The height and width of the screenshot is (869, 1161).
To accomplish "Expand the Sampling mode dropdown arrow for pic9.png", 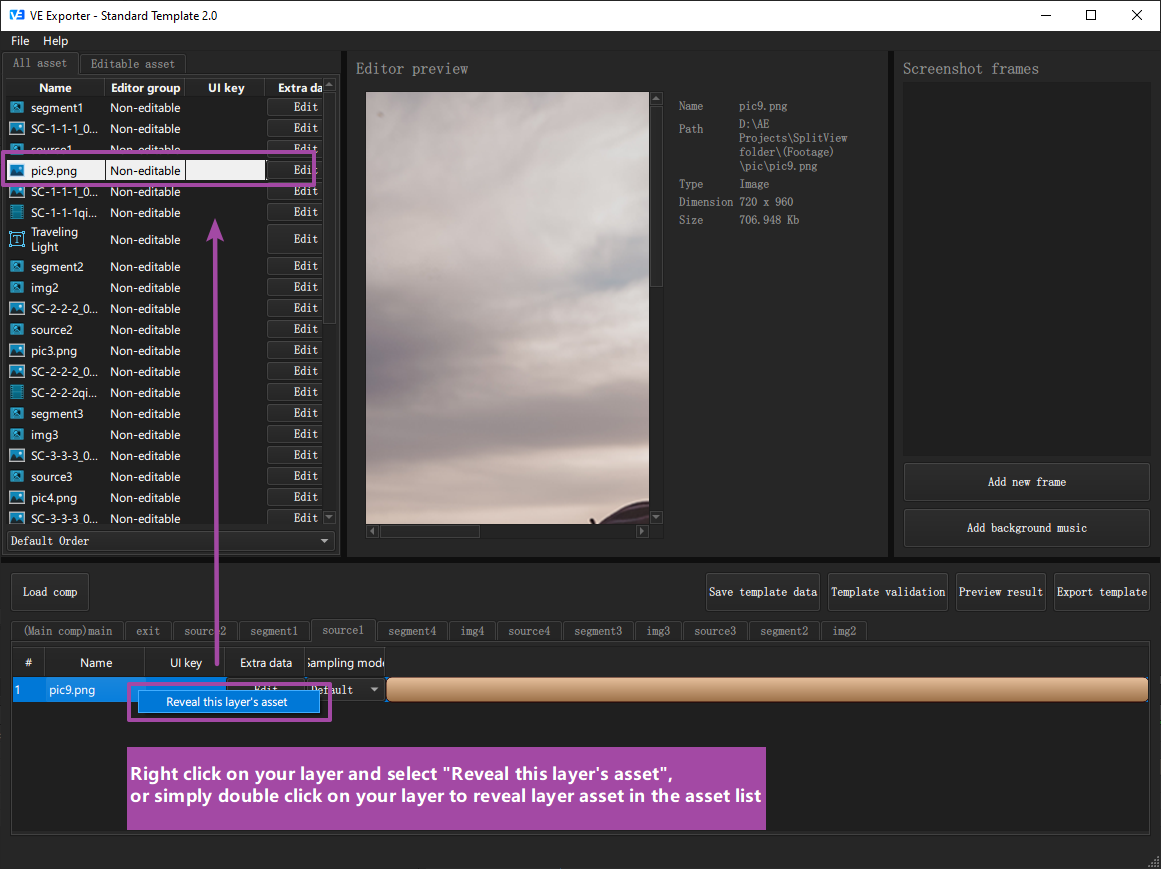I will click(375, 690).
